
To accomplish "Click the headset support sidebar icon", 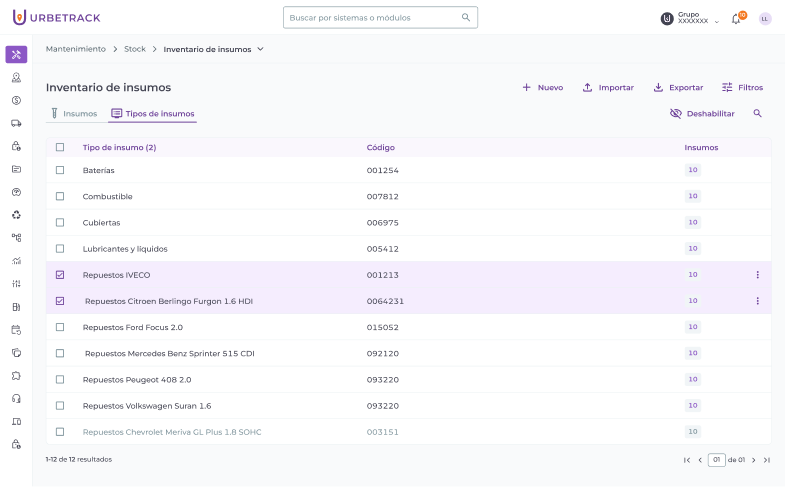I will [16, 398].
